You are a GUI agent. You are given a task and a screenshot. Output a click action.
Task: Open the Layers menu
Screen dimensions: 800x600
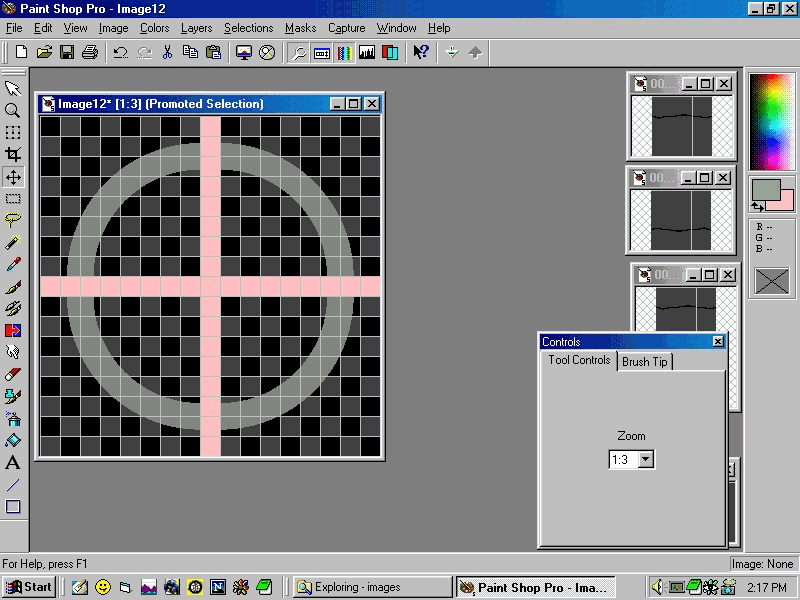196,28
